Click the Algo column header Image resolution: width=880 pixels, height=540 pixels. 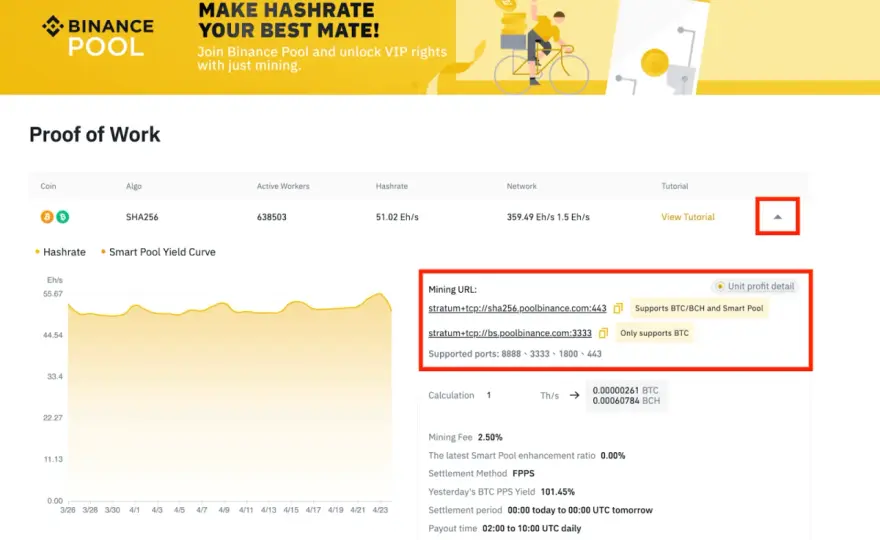(134, 186)
